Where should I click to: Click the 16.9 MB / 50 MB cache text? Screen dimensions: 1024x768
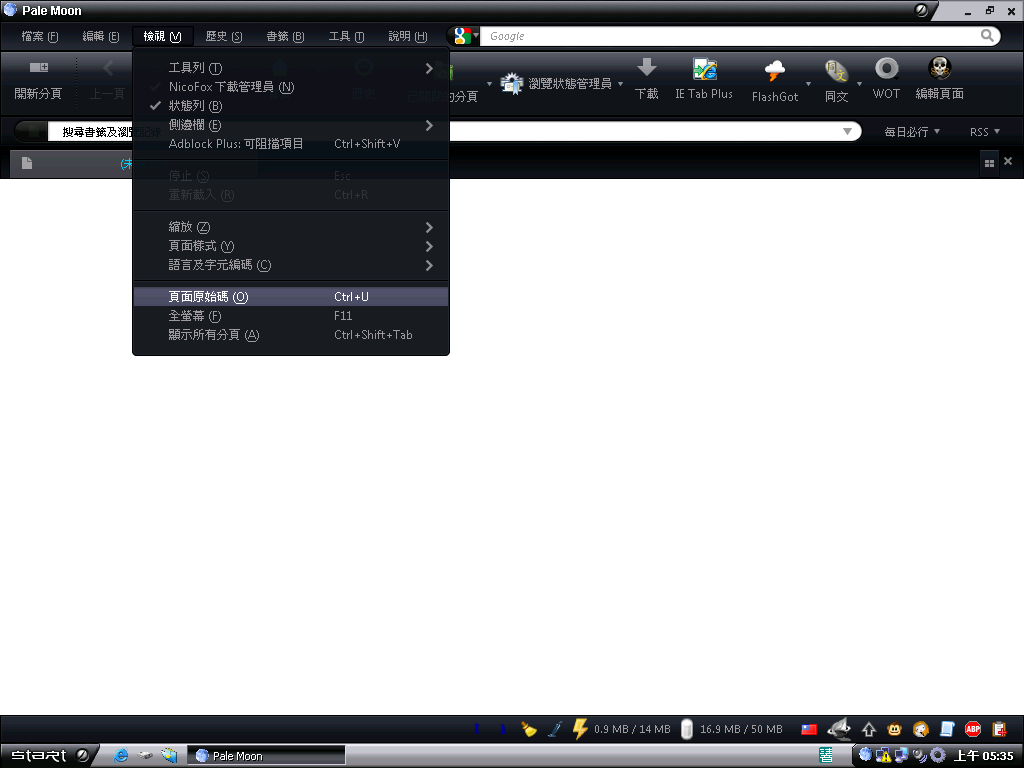741,729
